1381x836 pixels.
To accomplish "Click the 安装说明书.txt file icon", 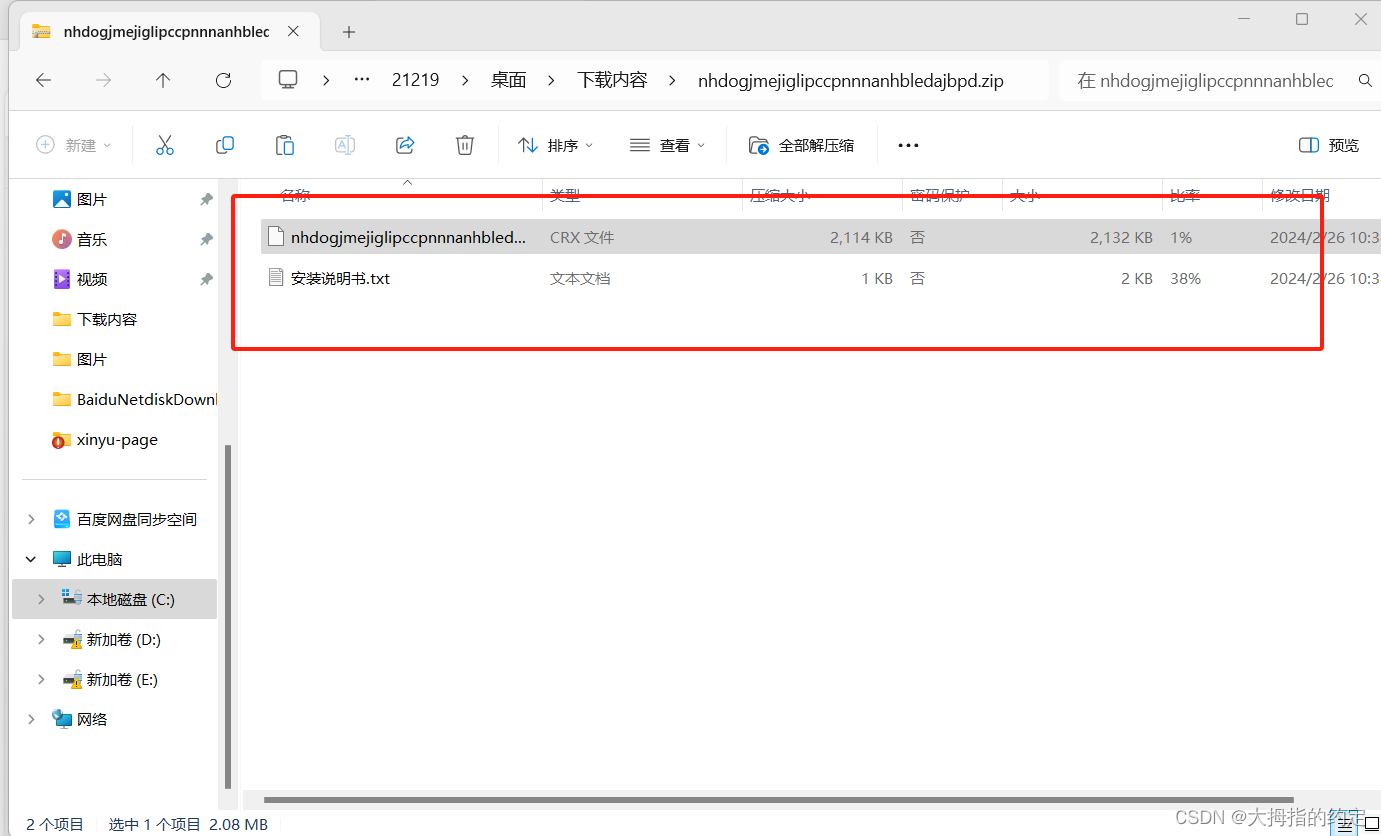I will pos(276,278).
